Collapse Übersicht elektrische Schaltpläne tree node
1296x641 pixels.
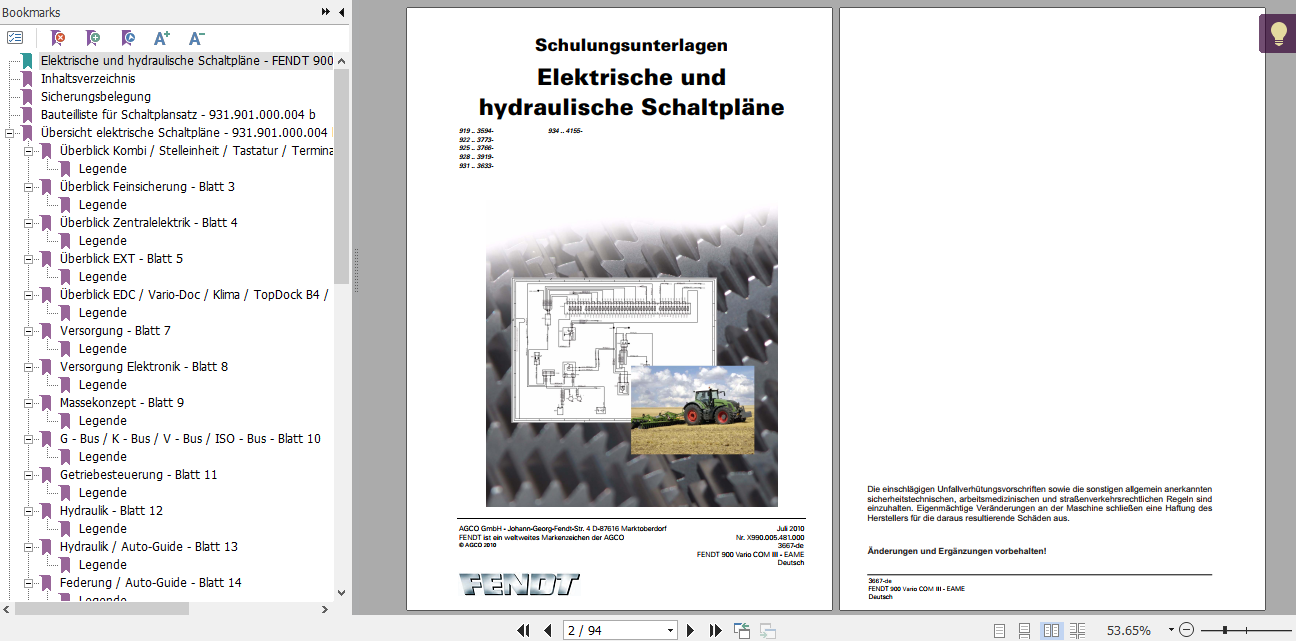pos(10,133)
